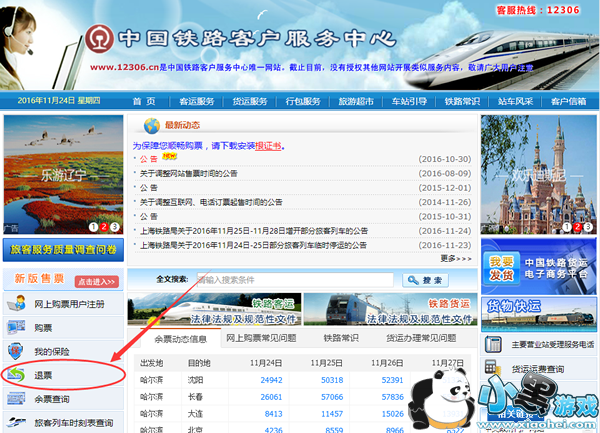Screen dimensions: 600x433
Task: Click the green arrow 退票 icon
Action: (x=16, y=374)
